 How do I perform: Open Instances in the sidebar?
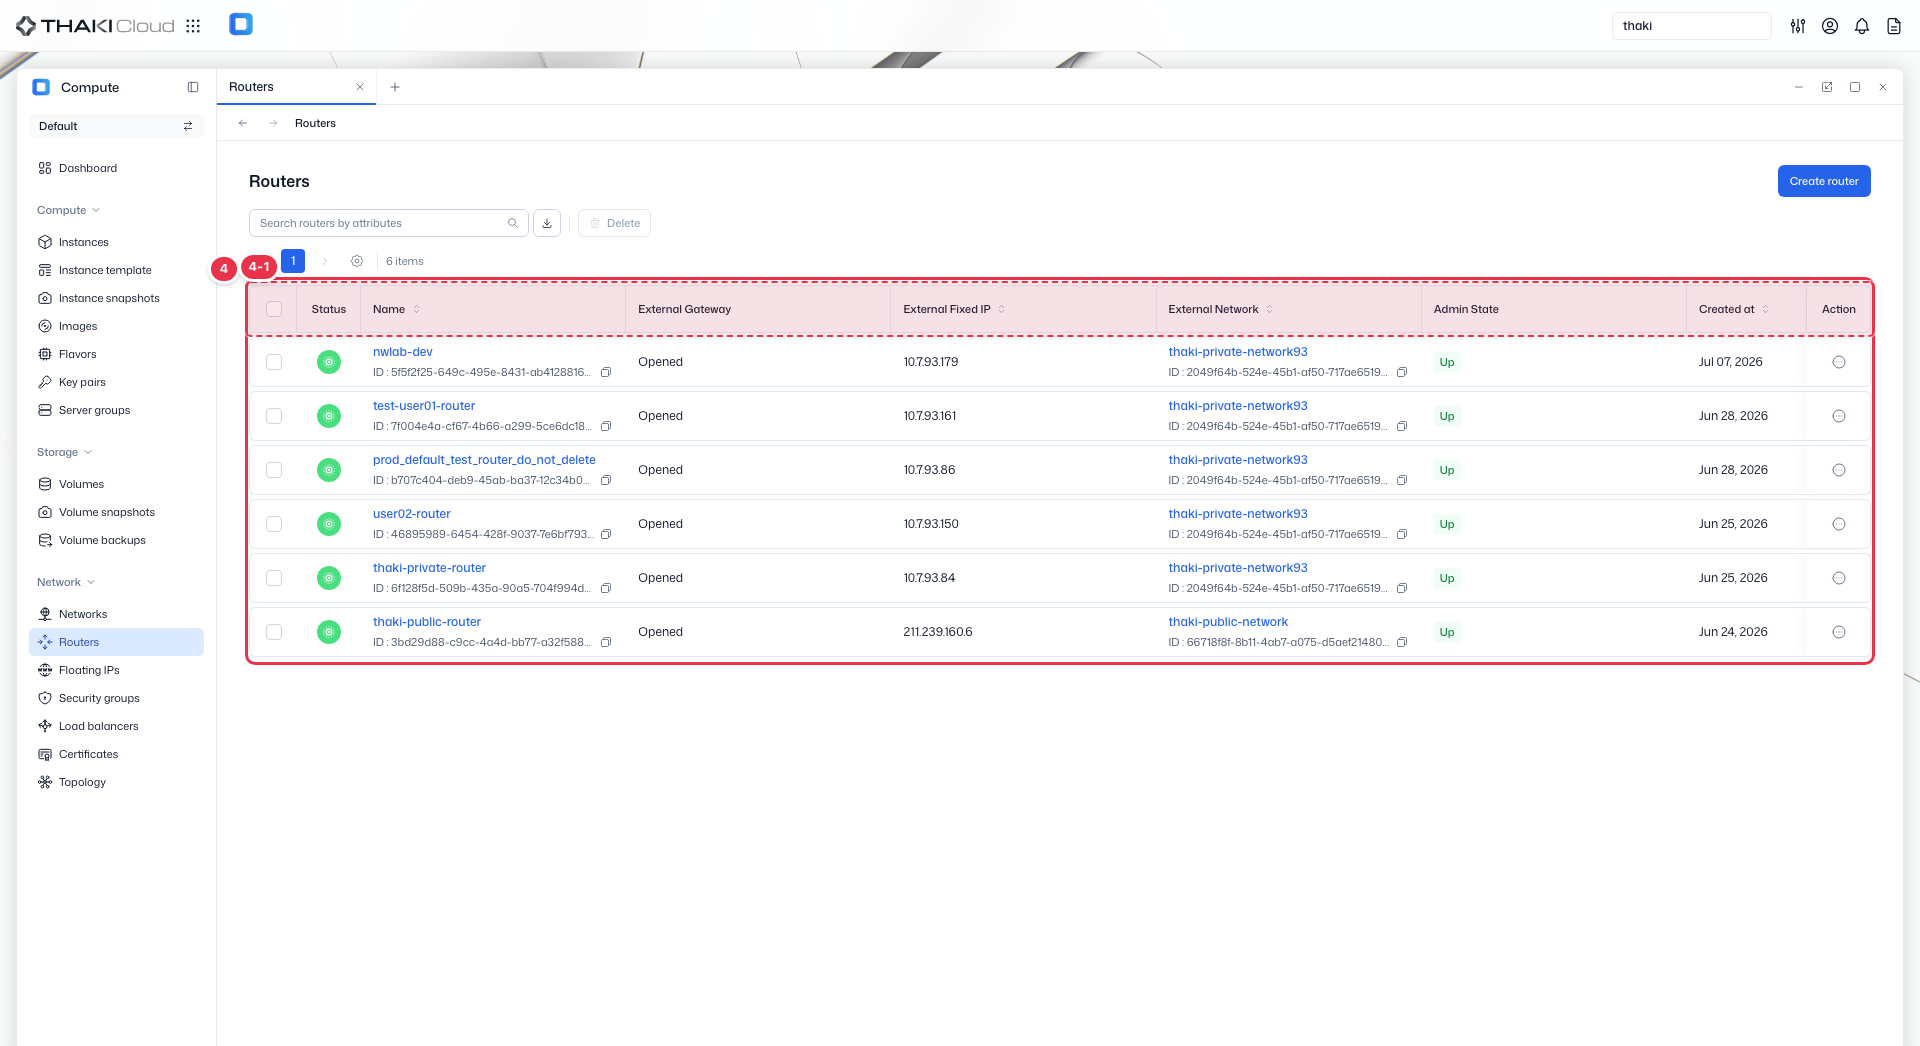point(116,242)
